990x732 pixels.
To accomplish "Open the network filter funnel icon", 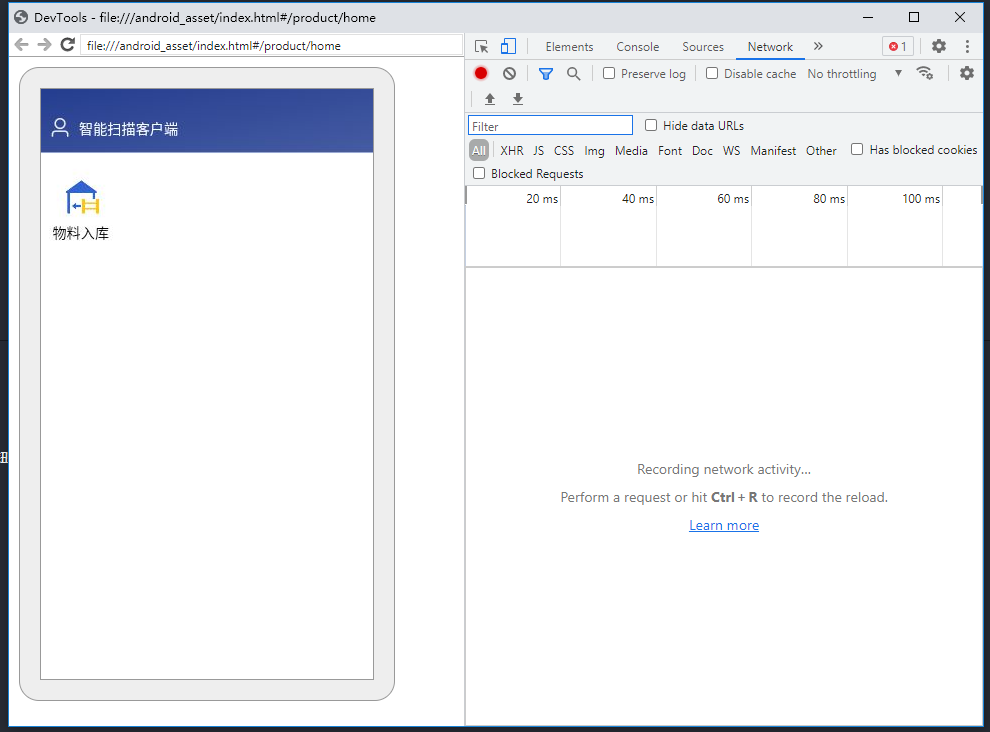I will (545, 73).
